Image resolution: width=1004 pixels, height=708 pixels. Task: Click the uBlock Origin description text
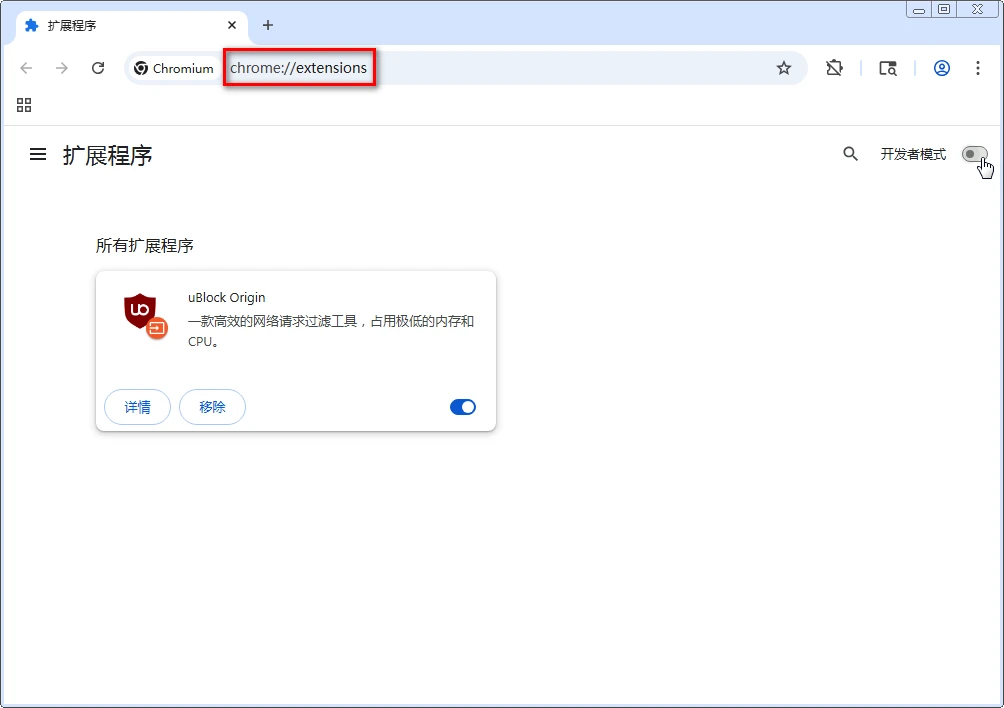[331, 331]
